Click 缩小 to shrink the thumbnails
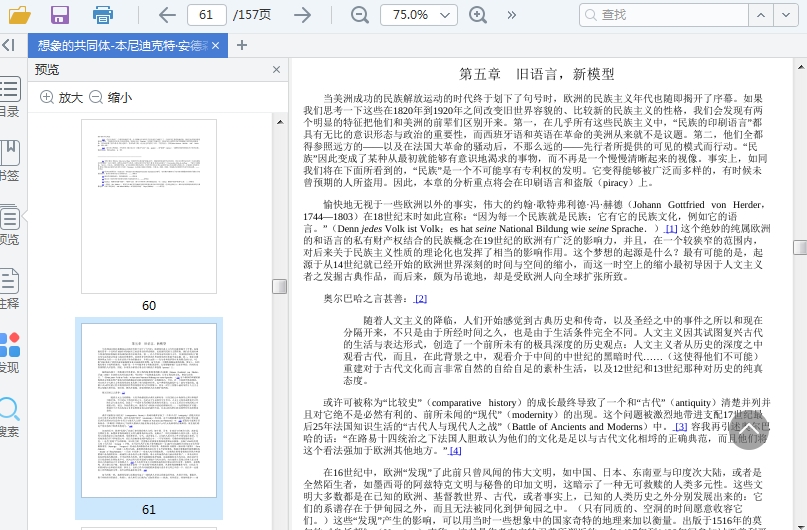807x530 pixels. click(x=111, y=97)
